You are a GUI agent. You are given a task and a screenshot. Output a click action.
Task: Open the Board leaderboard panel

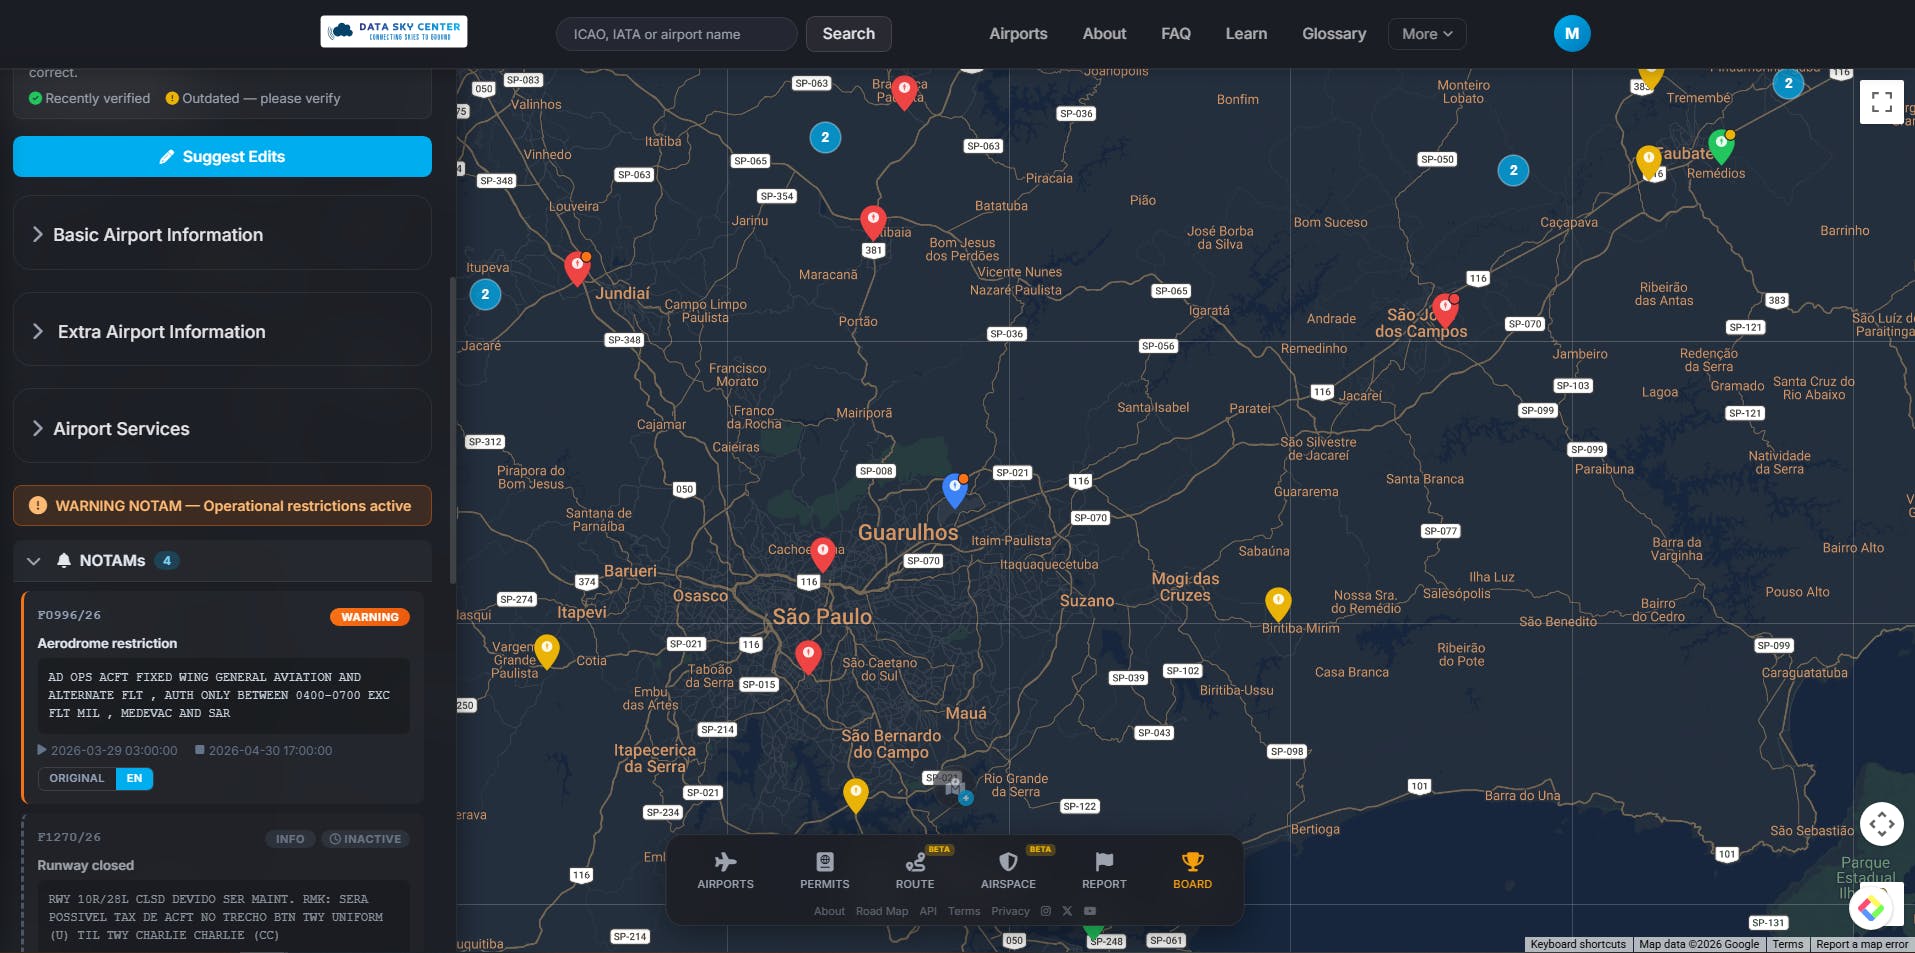[x=1191, y=869]
